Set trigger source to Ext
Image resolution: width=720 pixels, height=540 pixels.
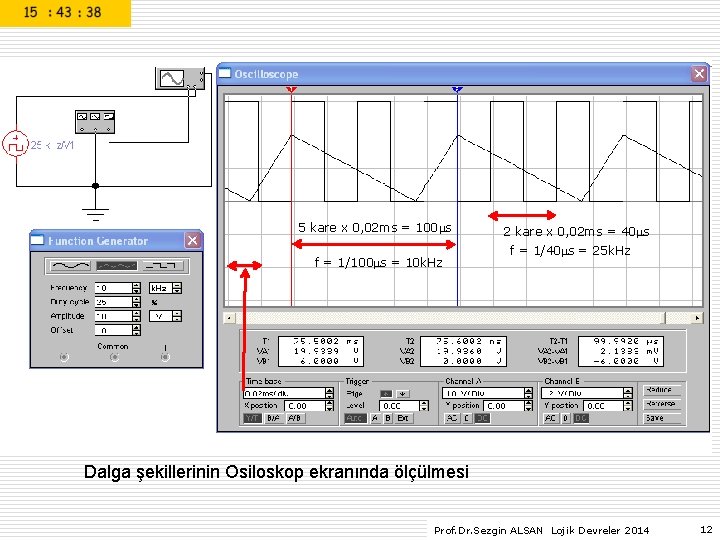[x=403, y=418]
